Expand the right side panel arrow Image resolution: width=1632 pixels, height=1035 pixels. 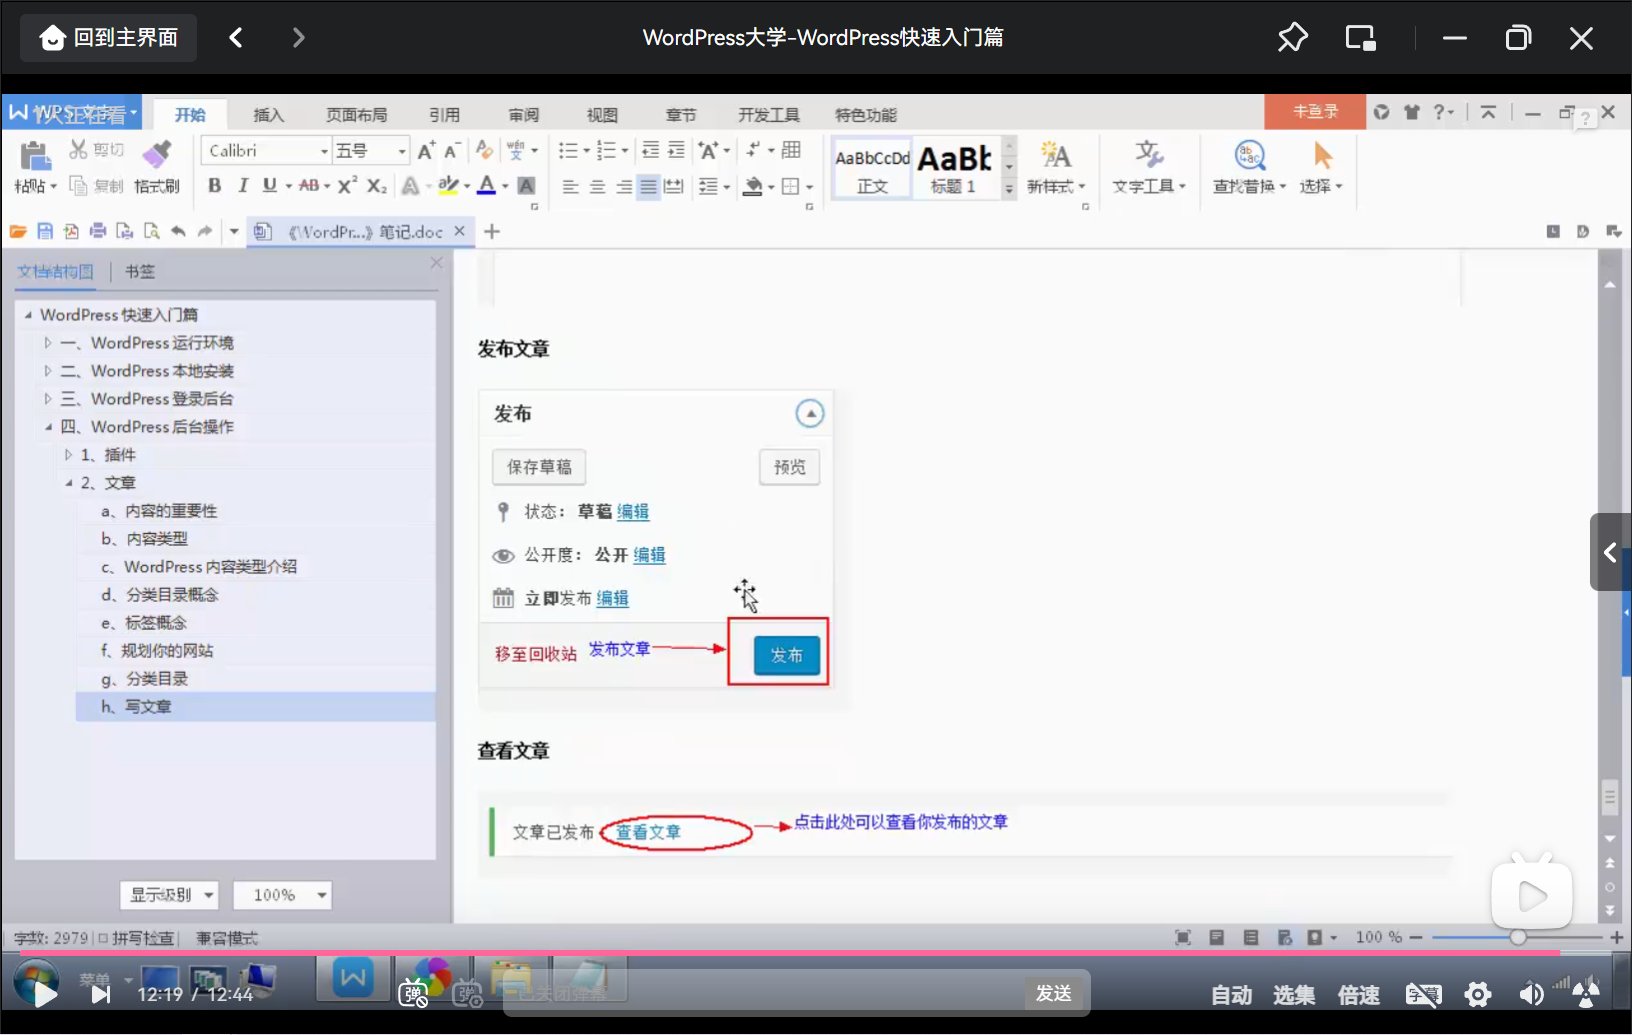1610,552
